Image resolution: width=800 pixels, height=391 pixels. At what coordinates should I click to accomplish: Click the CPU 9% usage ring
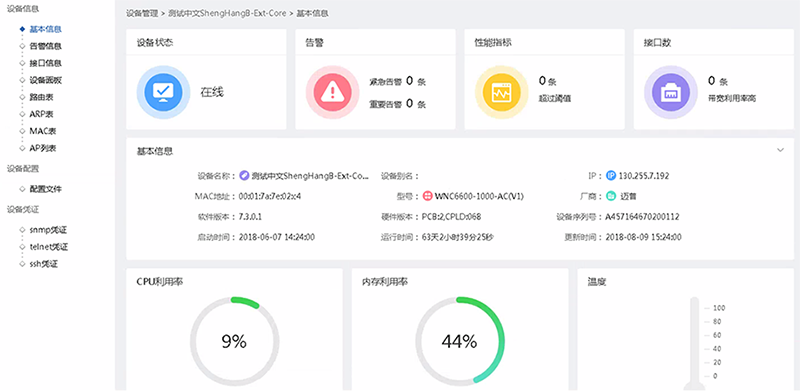pos(234,341)
